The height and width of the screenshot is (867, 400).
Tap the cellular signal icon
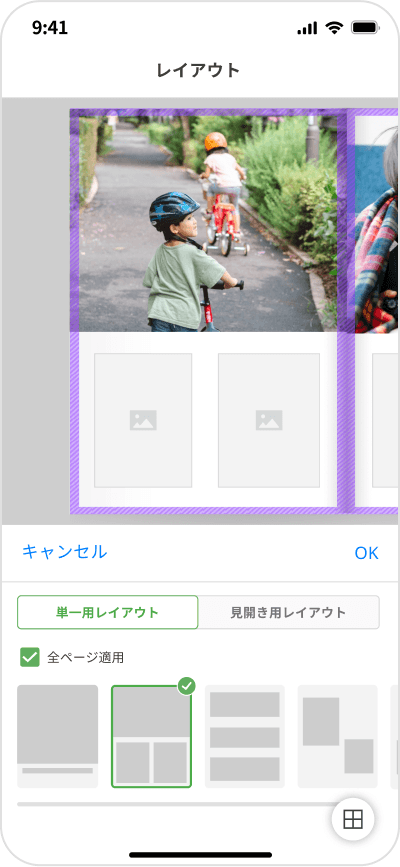[307, 28]
